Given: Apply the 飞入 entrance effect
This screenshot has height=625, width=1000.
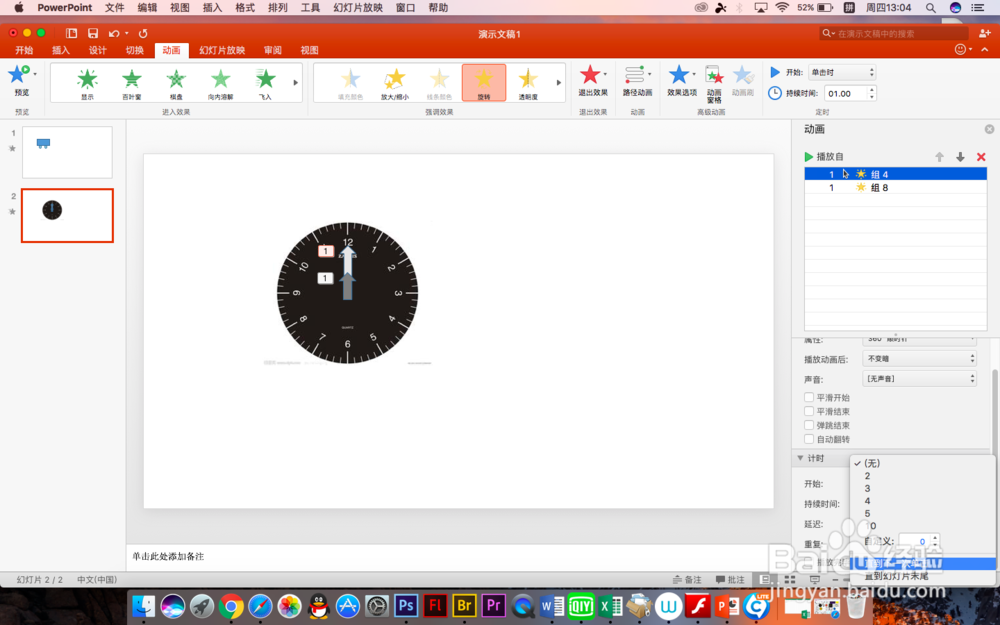Looking at the screenshot, I should (265, 83).
